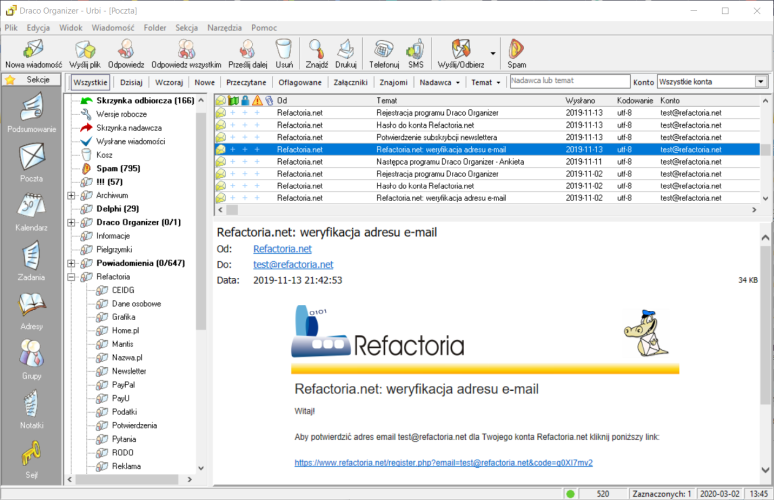Open Znajdź search tool
The height and width of the screenshot is (500, 774).
[x=316, y=54]
